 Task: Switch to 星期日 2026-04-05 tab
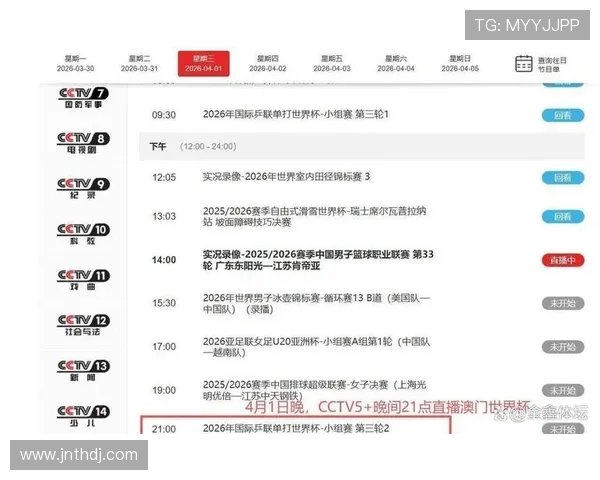[x=460, y=64]
